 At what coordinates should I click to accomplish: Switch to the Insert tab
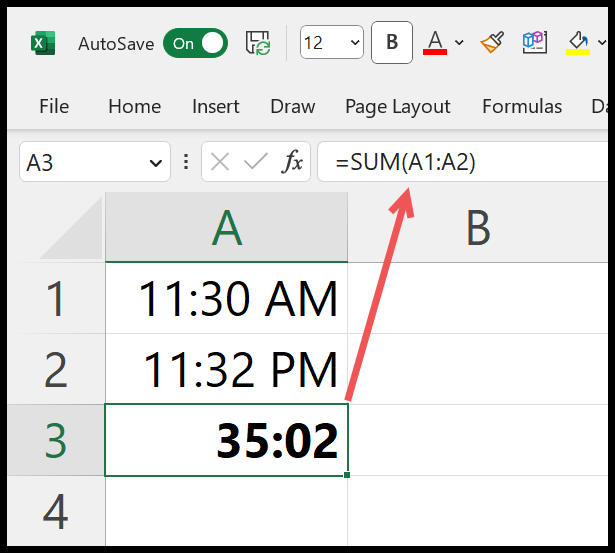[x=216, y=107]
